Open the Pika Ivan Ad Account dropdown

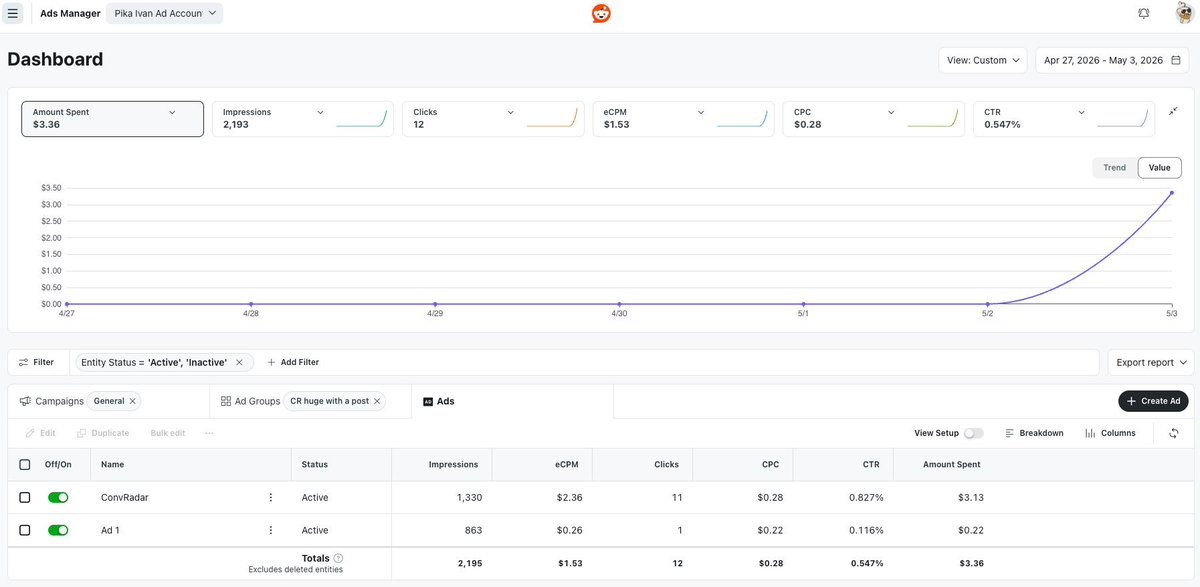(x=164, y=13)
